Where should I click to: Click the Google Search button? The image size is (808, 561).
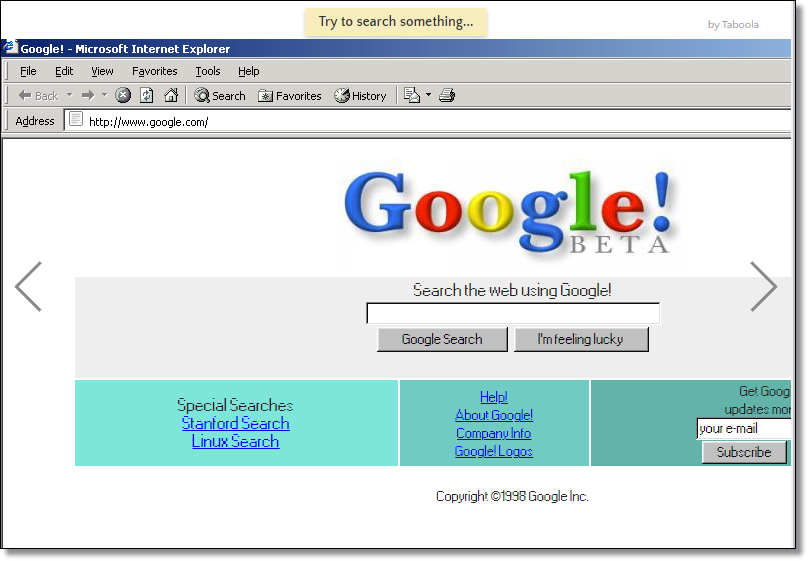pos(442,339)
